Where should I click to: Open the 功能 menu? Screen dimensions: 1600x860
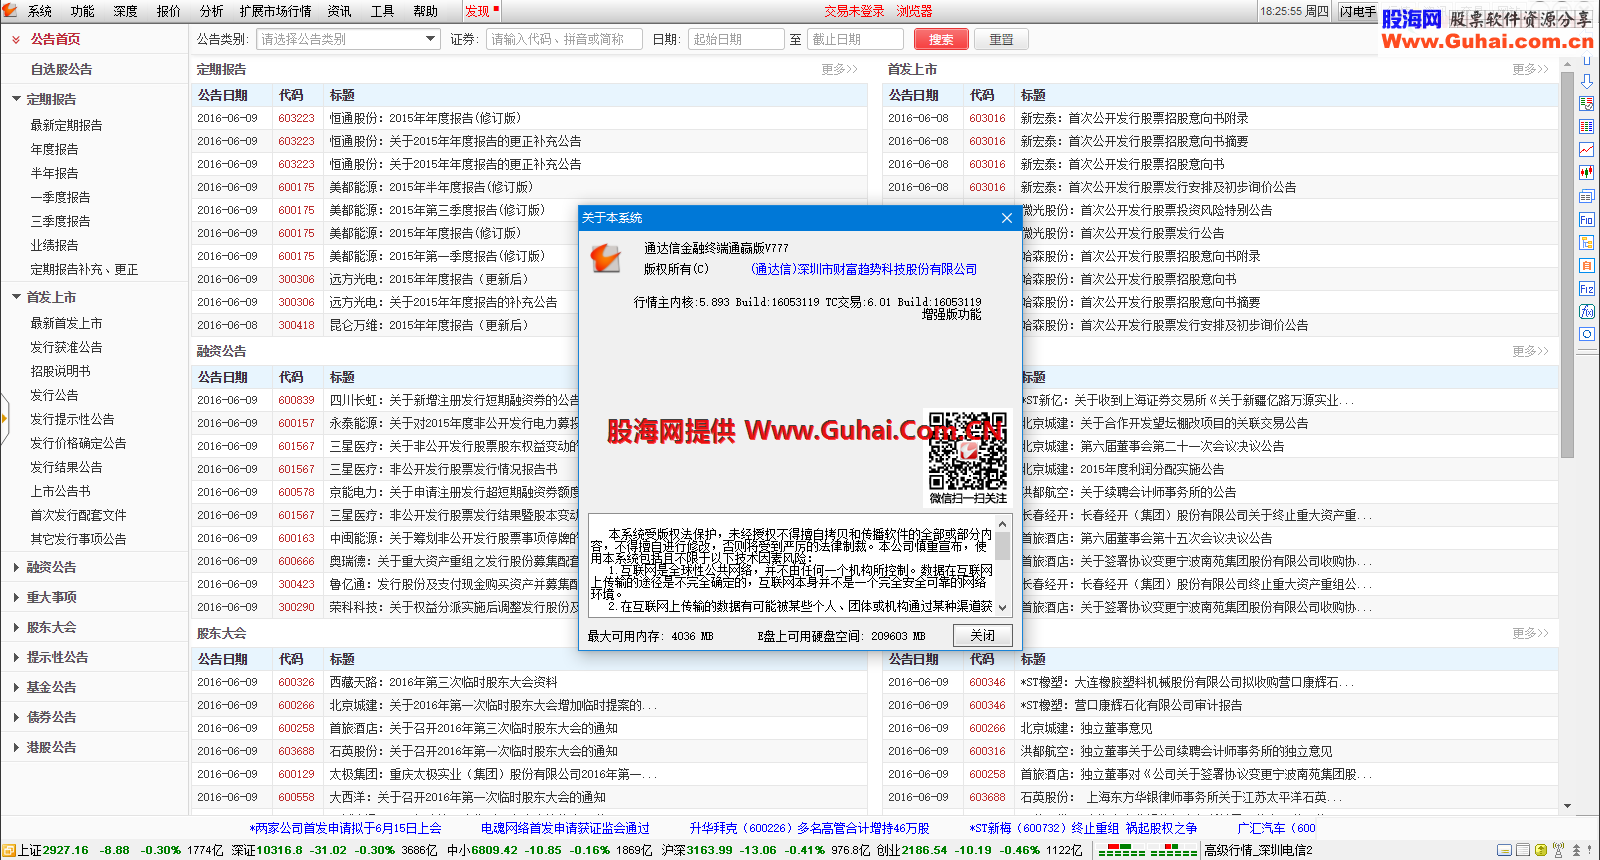(82, 11)
